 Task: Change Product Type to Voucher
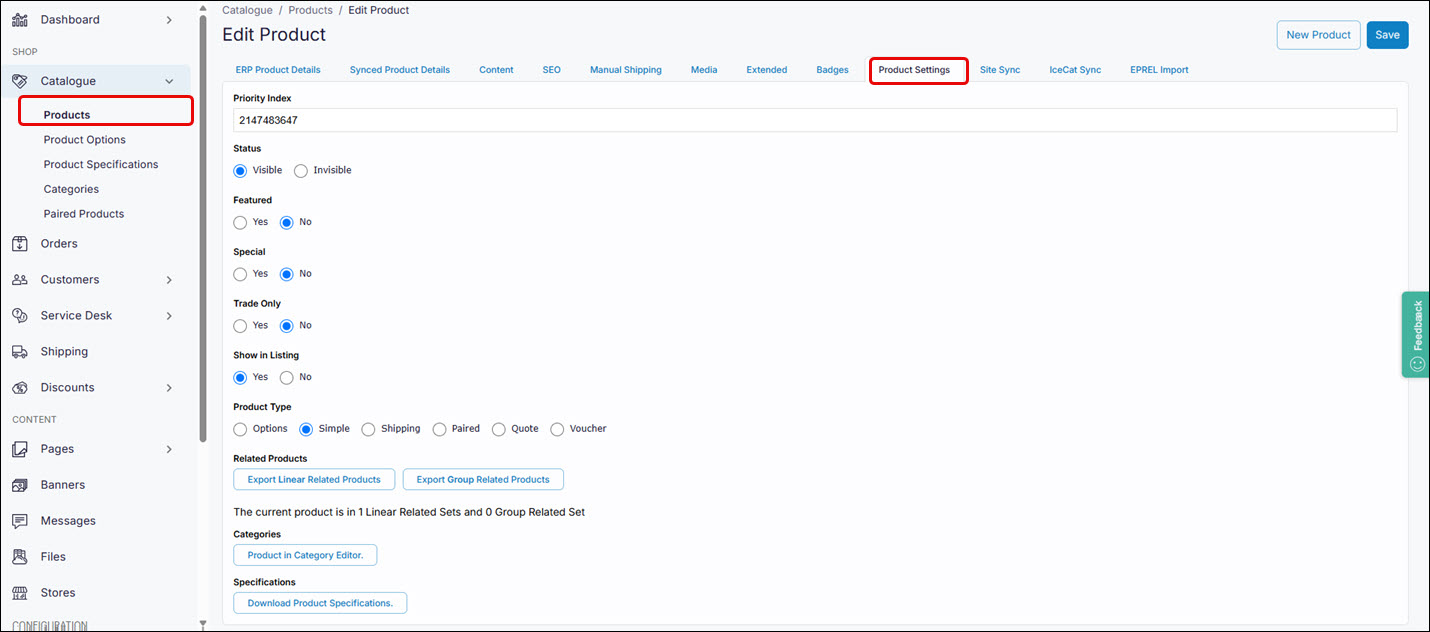pos(557,428)
